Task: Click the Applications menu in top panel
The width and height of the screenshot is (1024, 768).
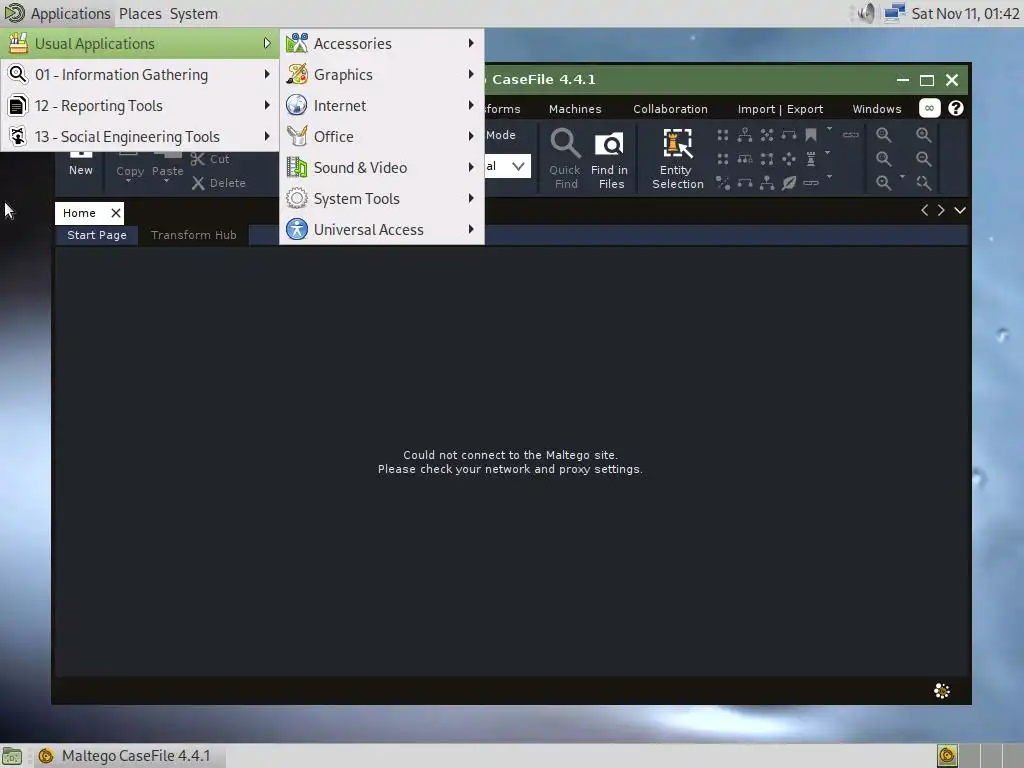Action: point(57,13)
